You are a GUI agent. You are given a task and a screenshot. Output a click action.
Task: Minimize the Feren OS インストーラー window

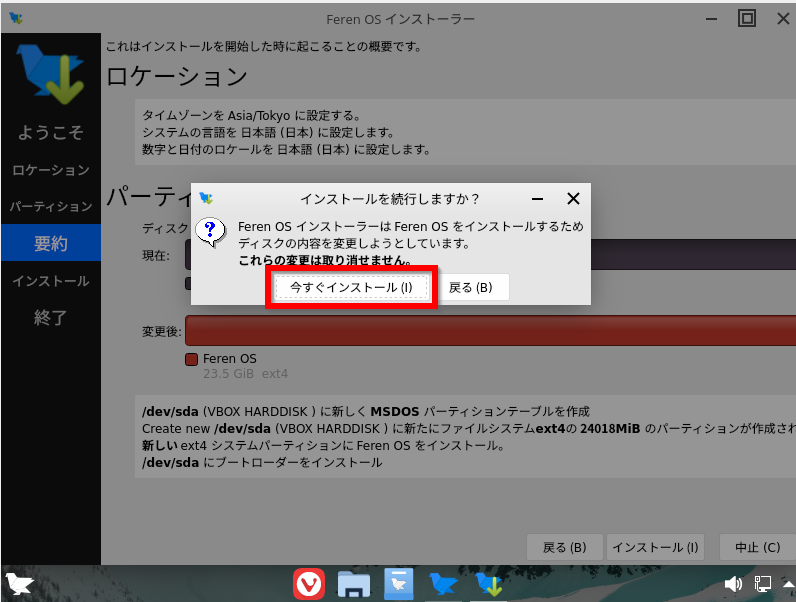tap(712, 19)
